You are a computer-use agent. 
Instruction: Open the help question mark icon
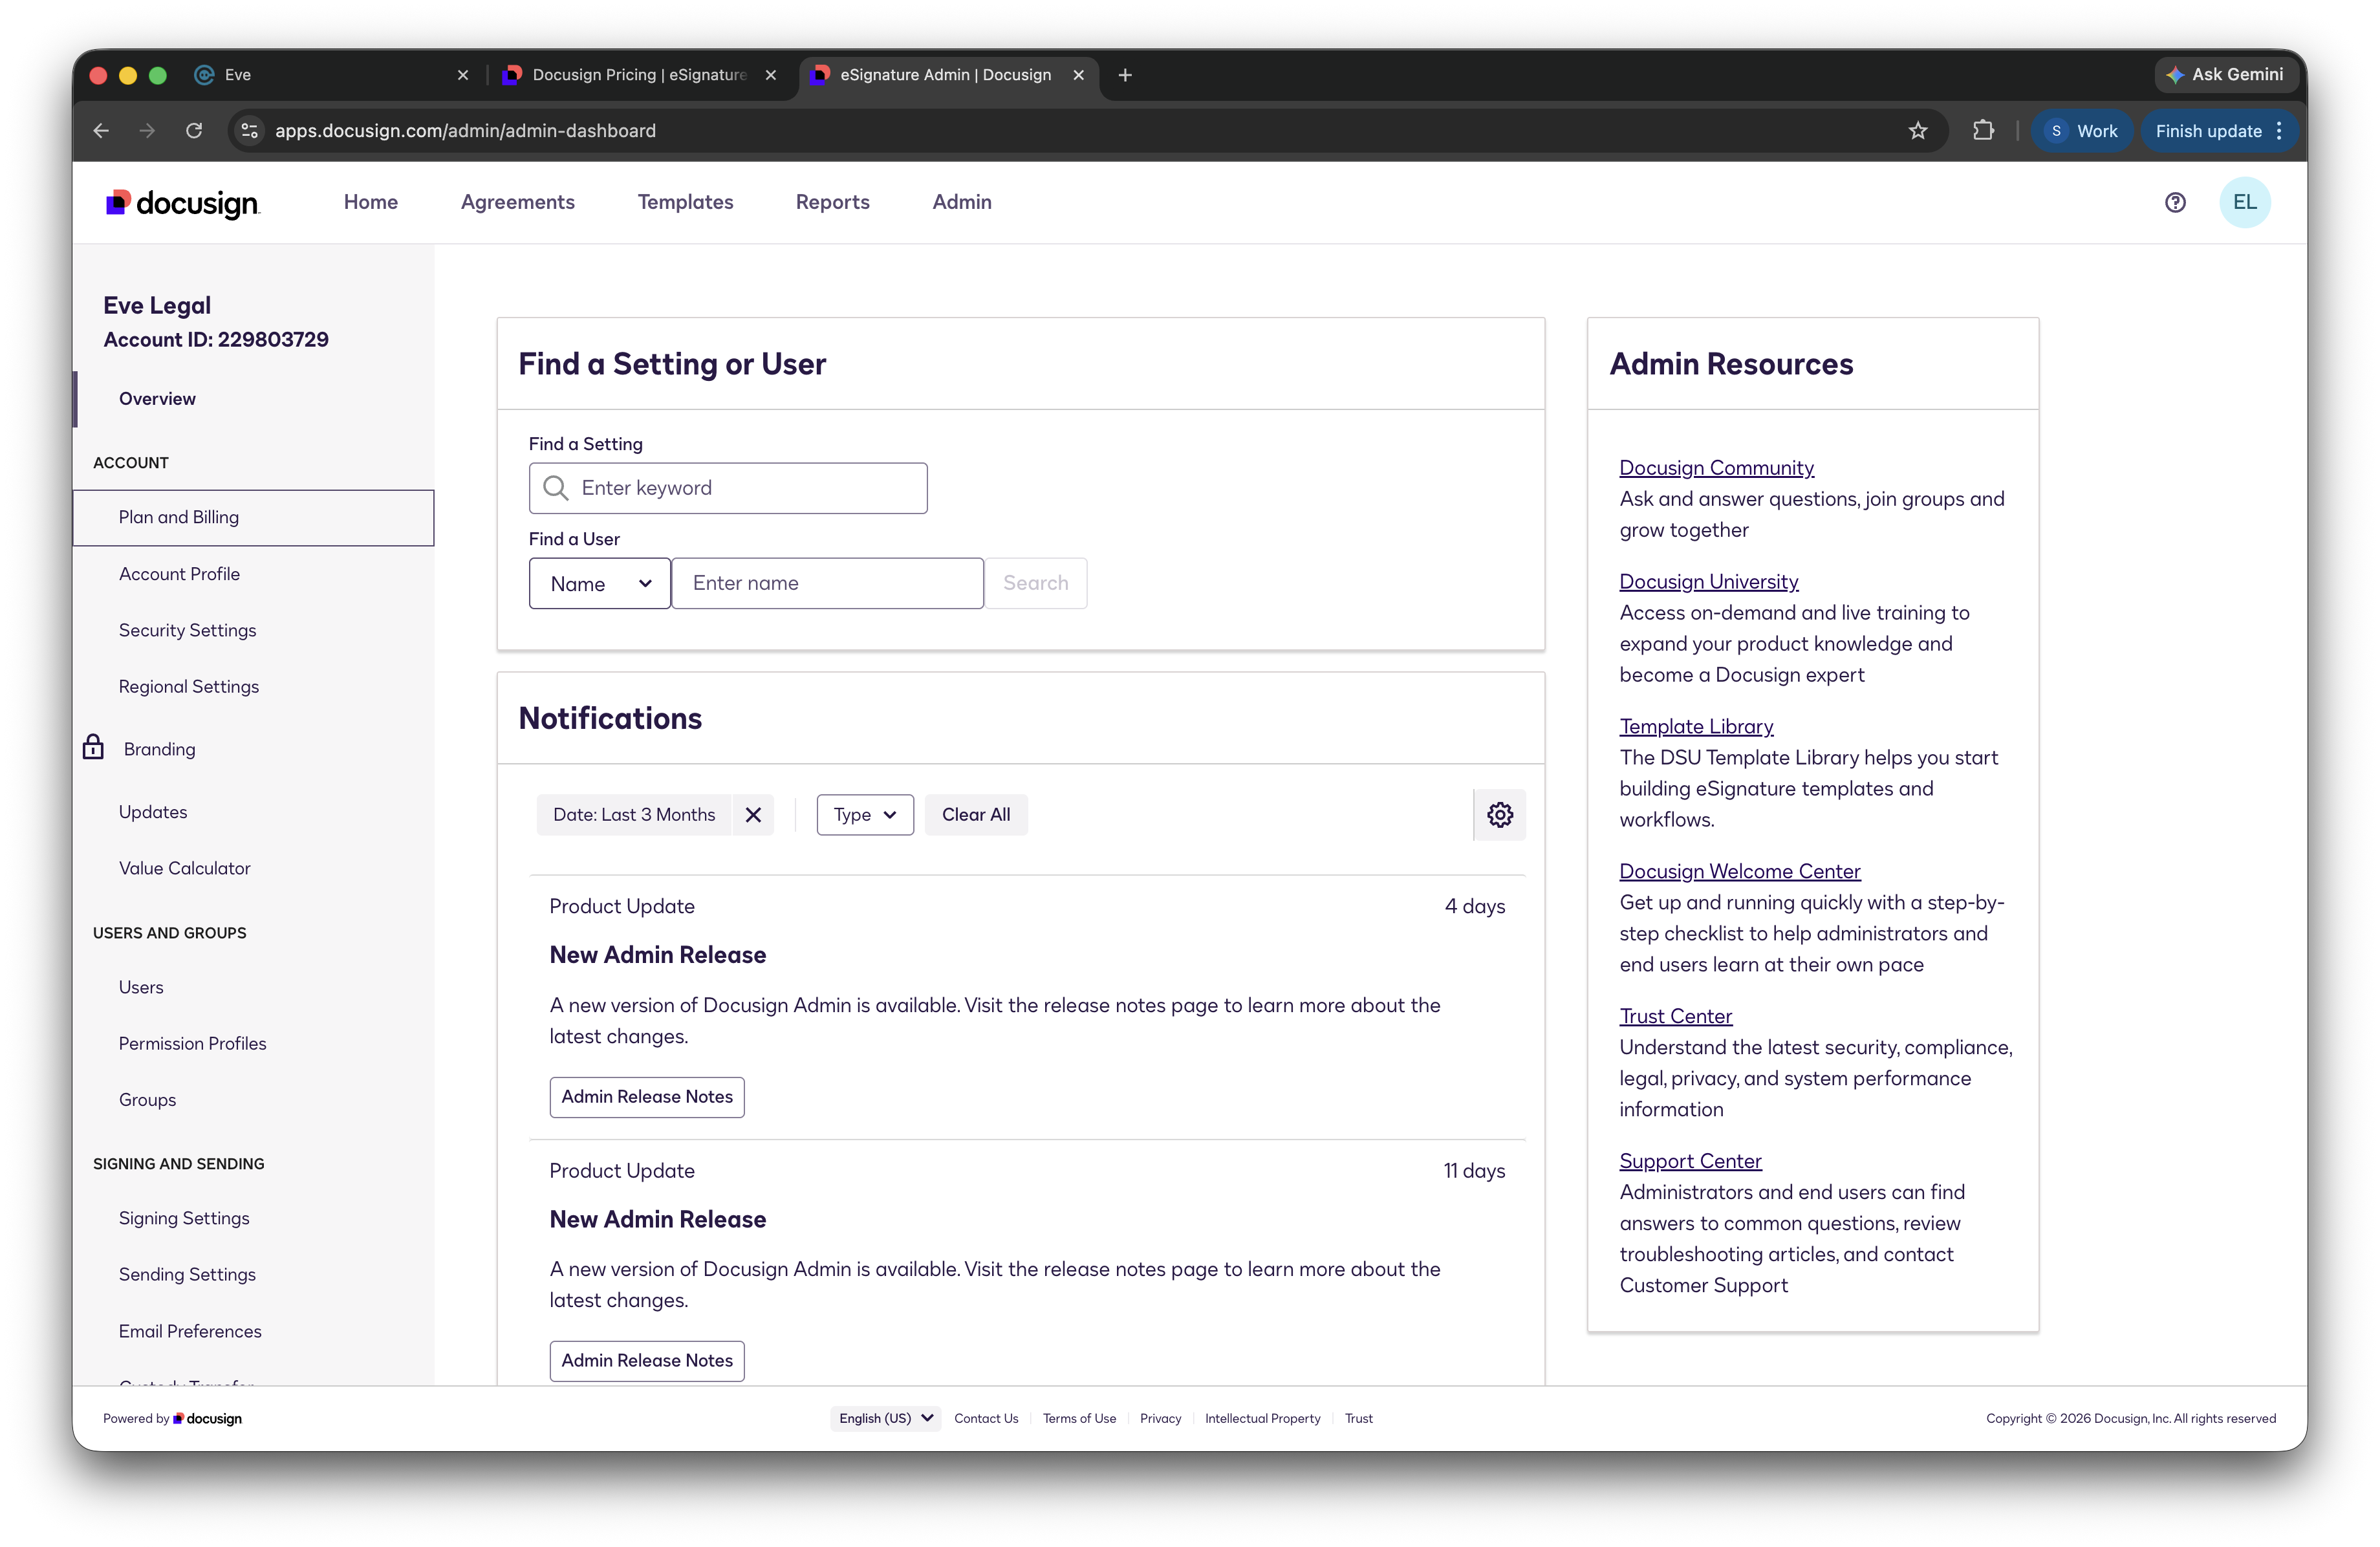[2175, 203]
